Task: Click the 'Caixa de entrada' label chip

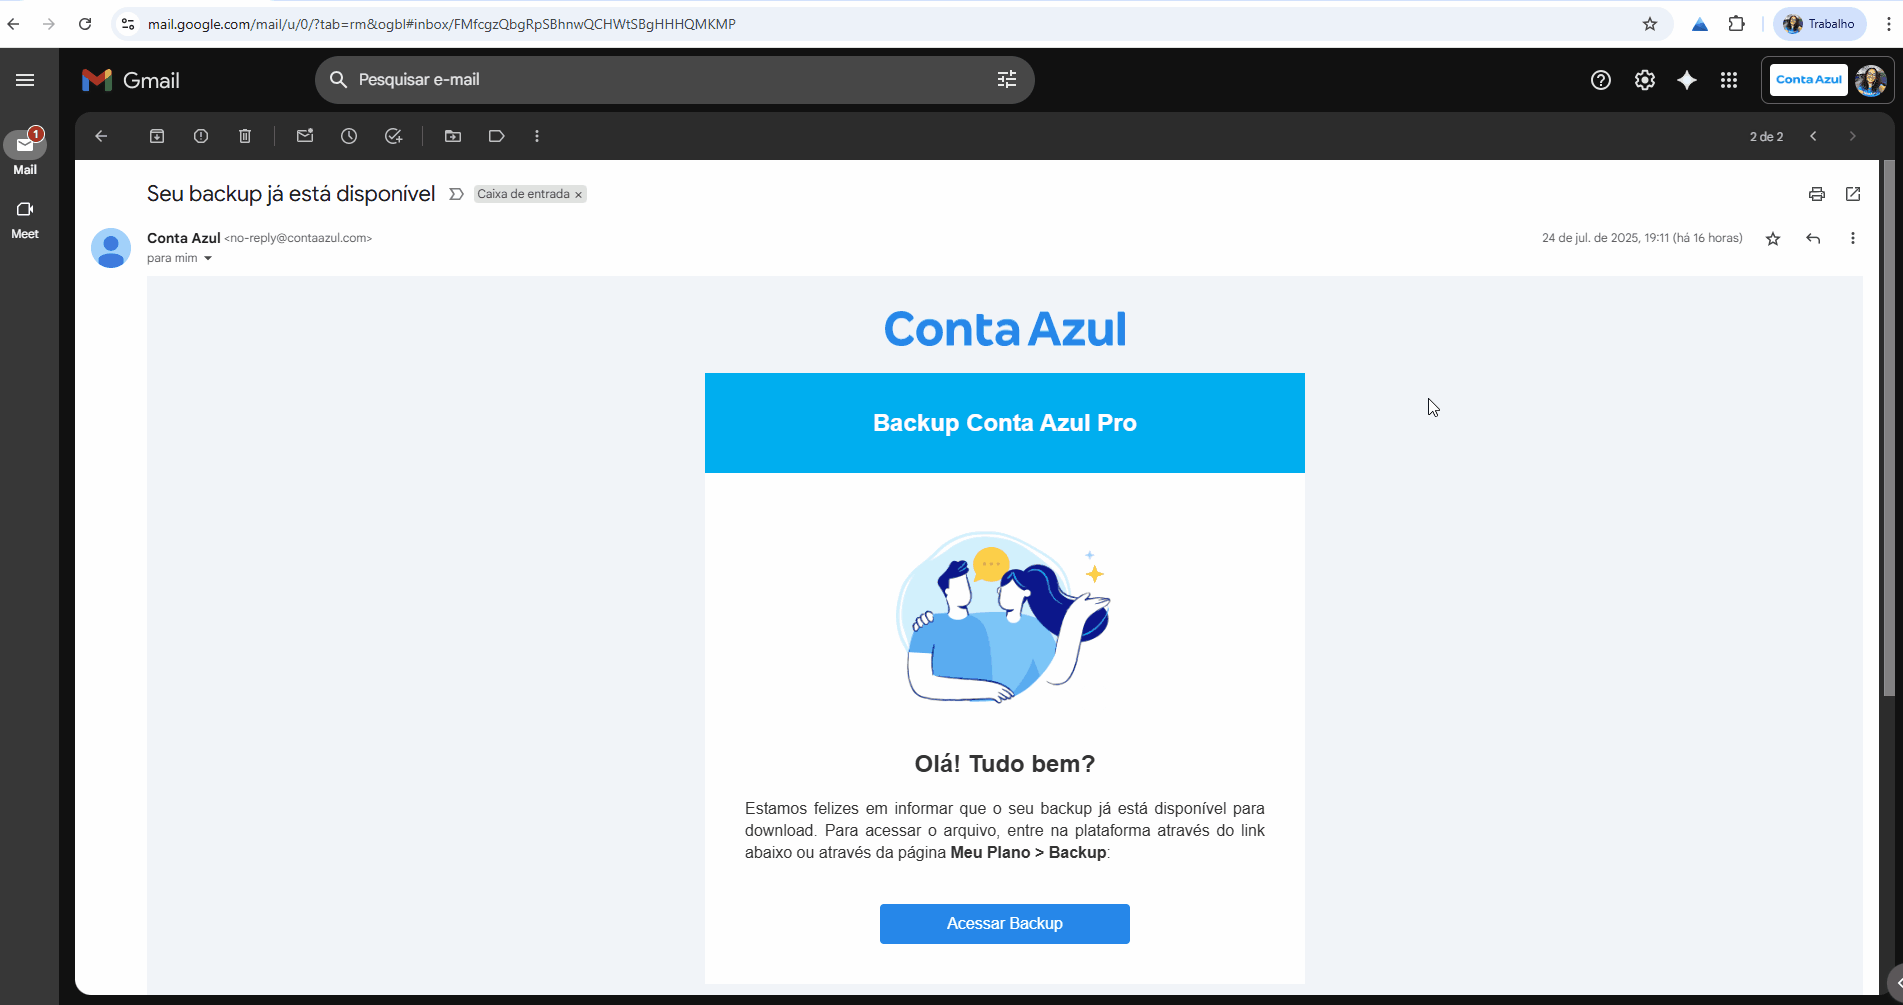Action: coord(523,194)
